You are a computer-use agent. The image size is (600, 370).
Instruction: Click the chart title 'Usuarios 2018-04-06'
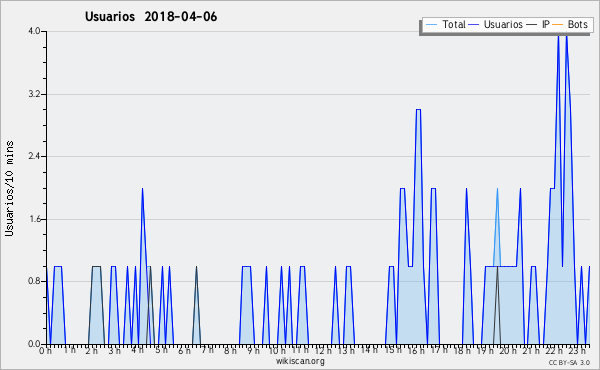pos(151,17)
